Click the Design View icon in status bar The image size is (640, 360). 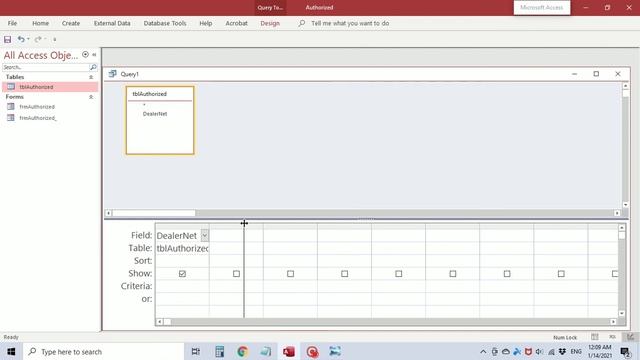point(631,337)
